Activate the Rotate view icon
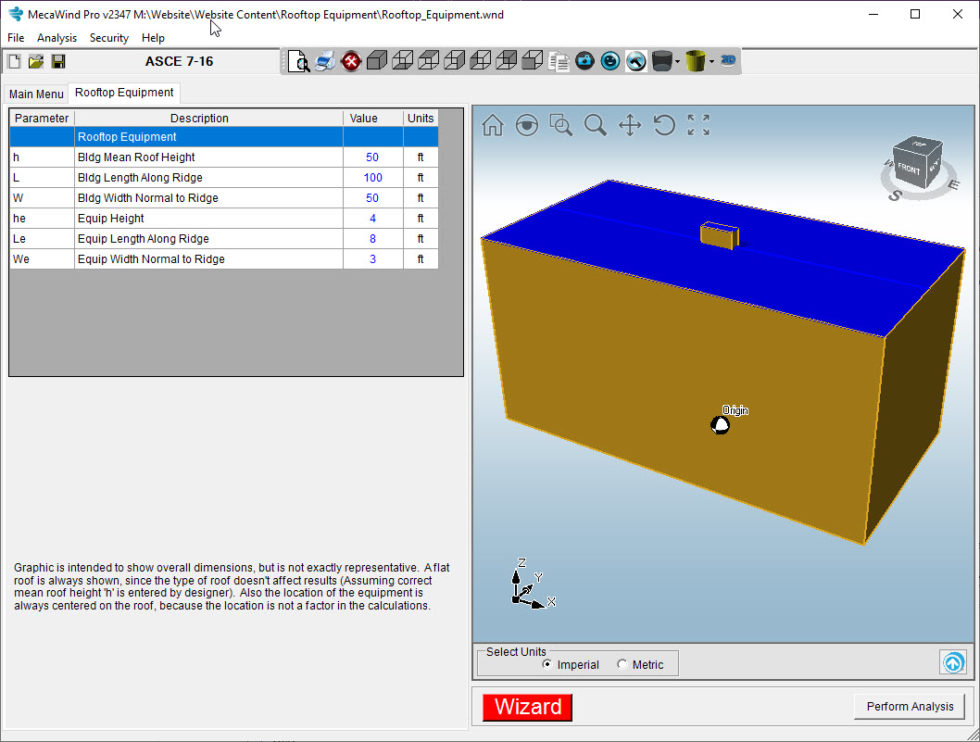Screen dimensions: 980x742 [x=663, y=125]
